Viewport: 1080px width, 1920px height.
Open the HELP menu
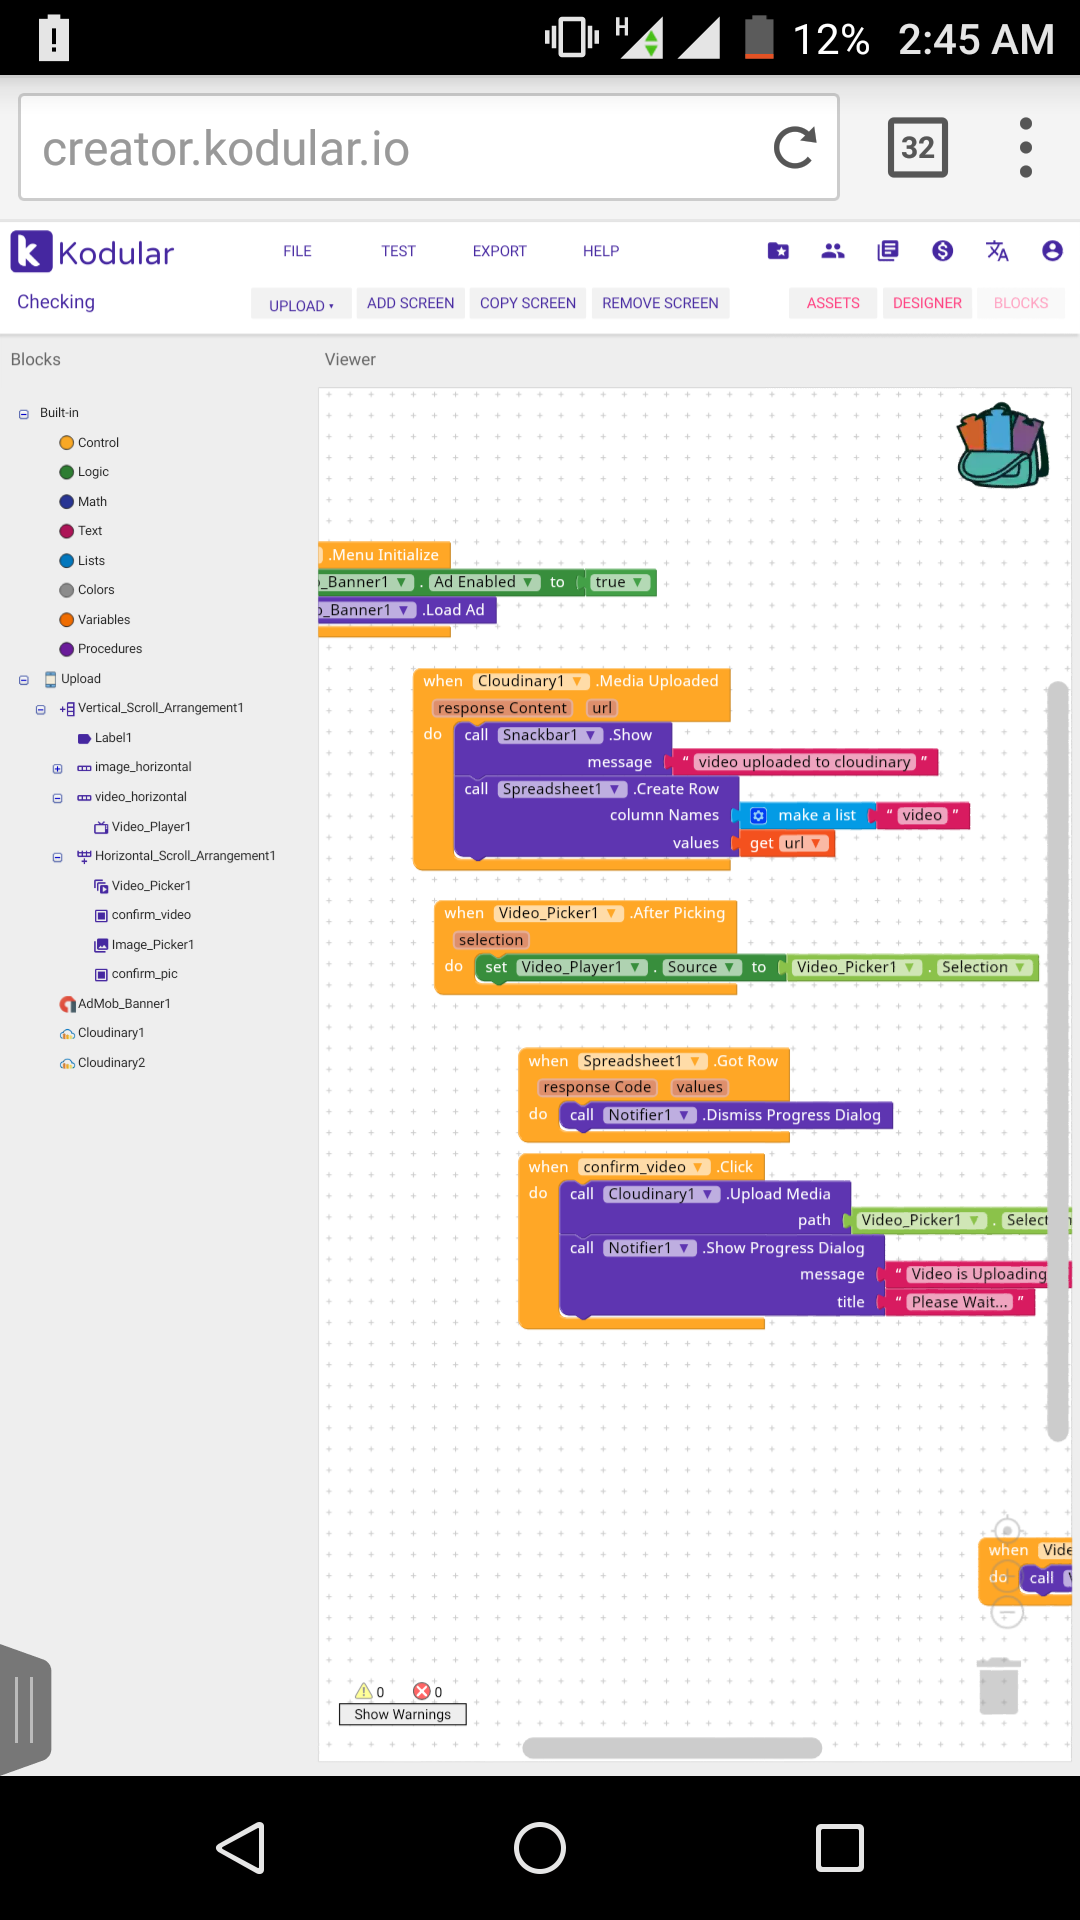(x=601, y=251)
